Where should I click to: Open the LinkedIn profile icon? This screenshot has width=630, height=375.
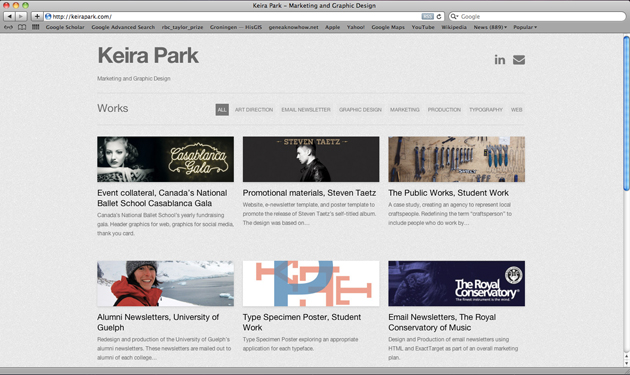tap(499, 60)
